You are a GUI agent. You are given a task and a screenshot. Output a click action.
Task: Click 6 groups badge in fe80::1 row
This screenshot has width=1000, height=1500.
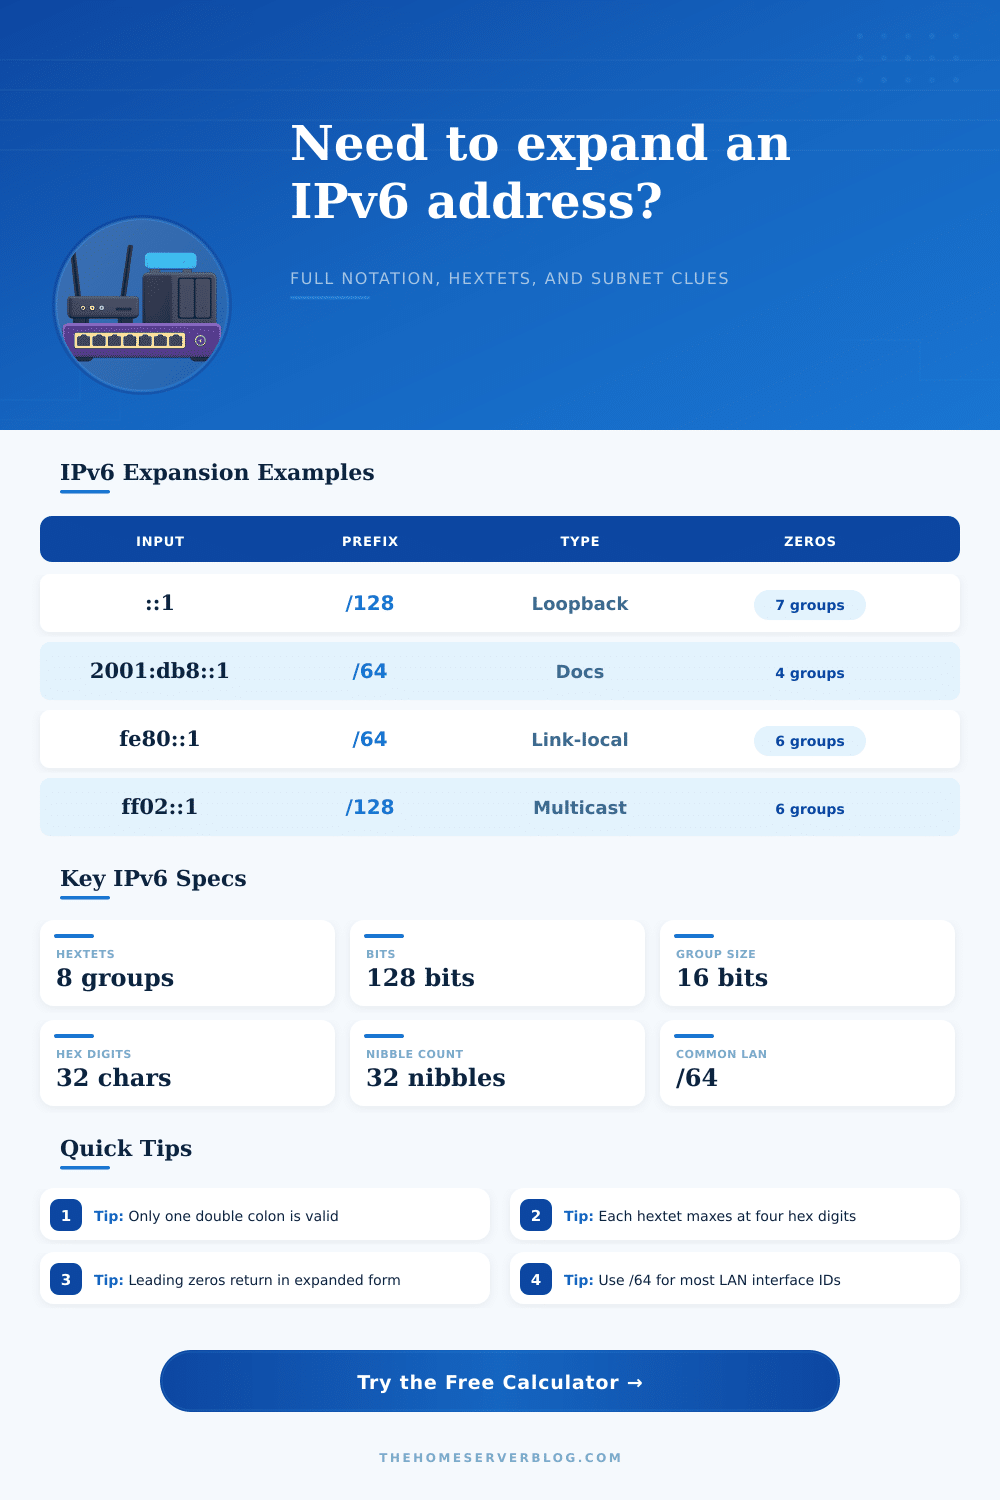tap(810, 741)
